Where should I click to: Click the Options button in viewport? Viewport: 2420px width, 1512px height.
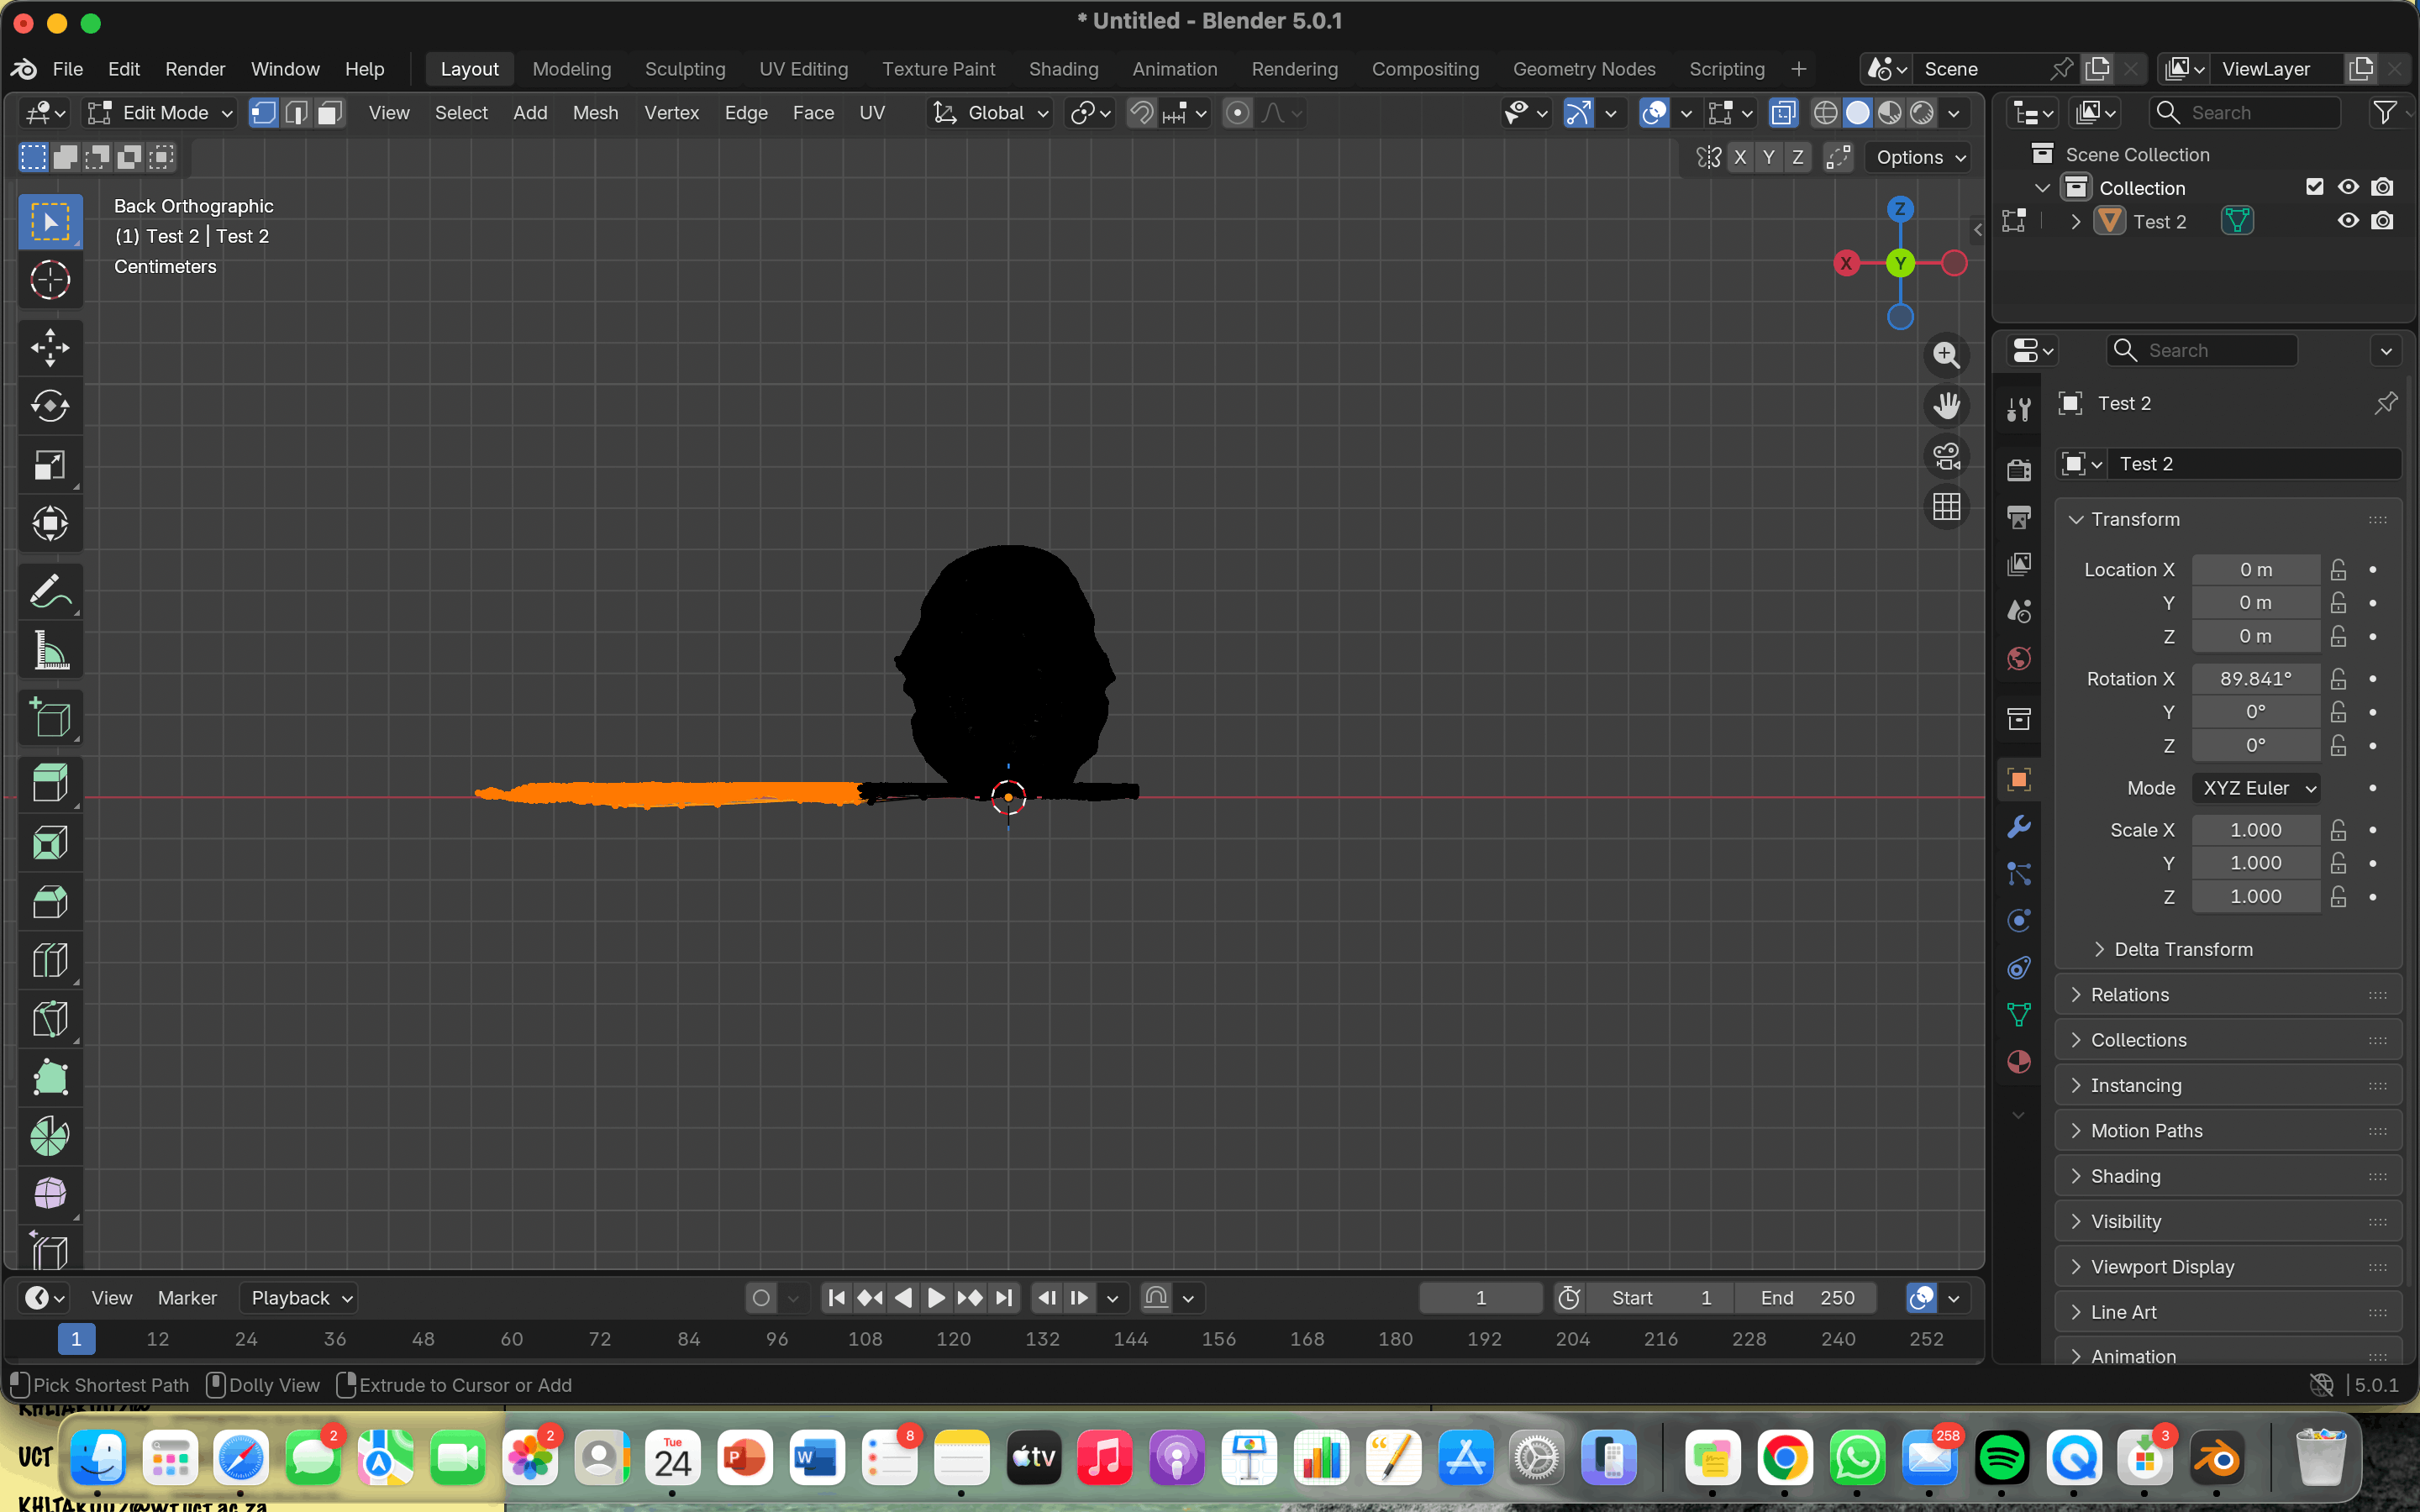click(1920, 157)
